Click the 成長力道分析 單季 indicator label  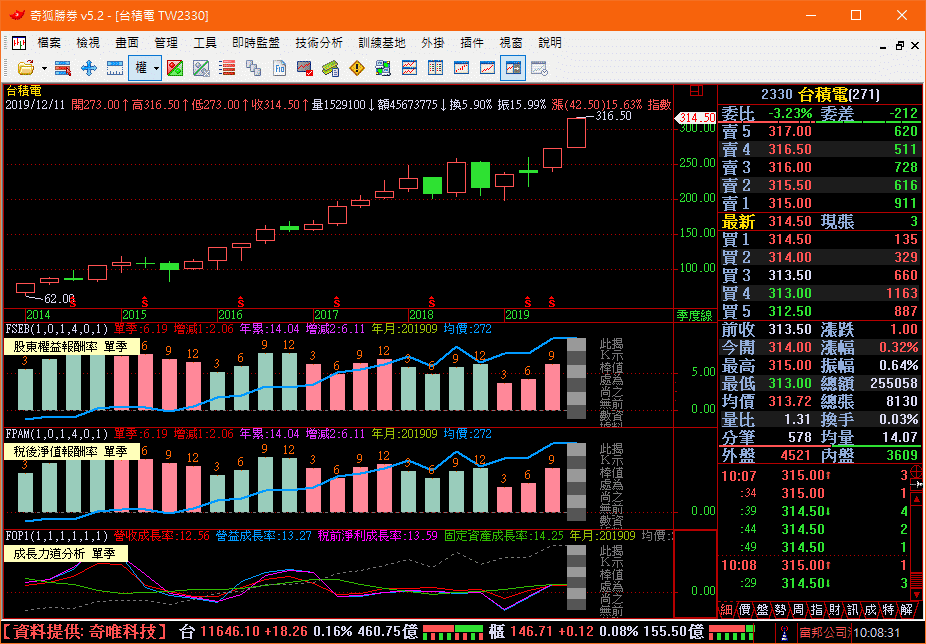tap(66, 554)
